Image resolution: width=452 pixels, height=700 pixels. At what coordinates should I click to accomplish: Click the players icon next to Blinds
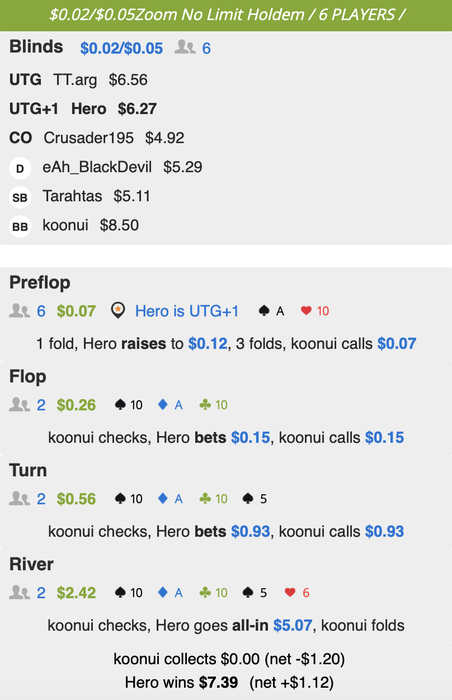pyautogui.click(x=185, y=47)
